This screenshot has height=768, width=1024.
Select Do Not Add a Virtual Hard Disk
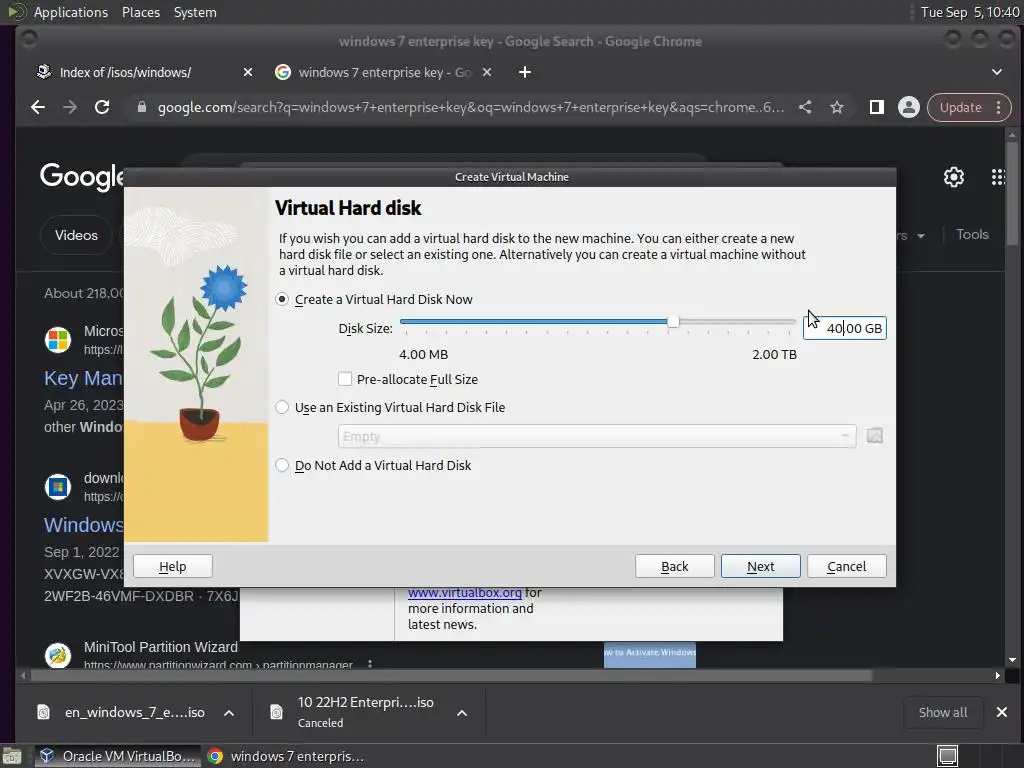tap(281, 465)
